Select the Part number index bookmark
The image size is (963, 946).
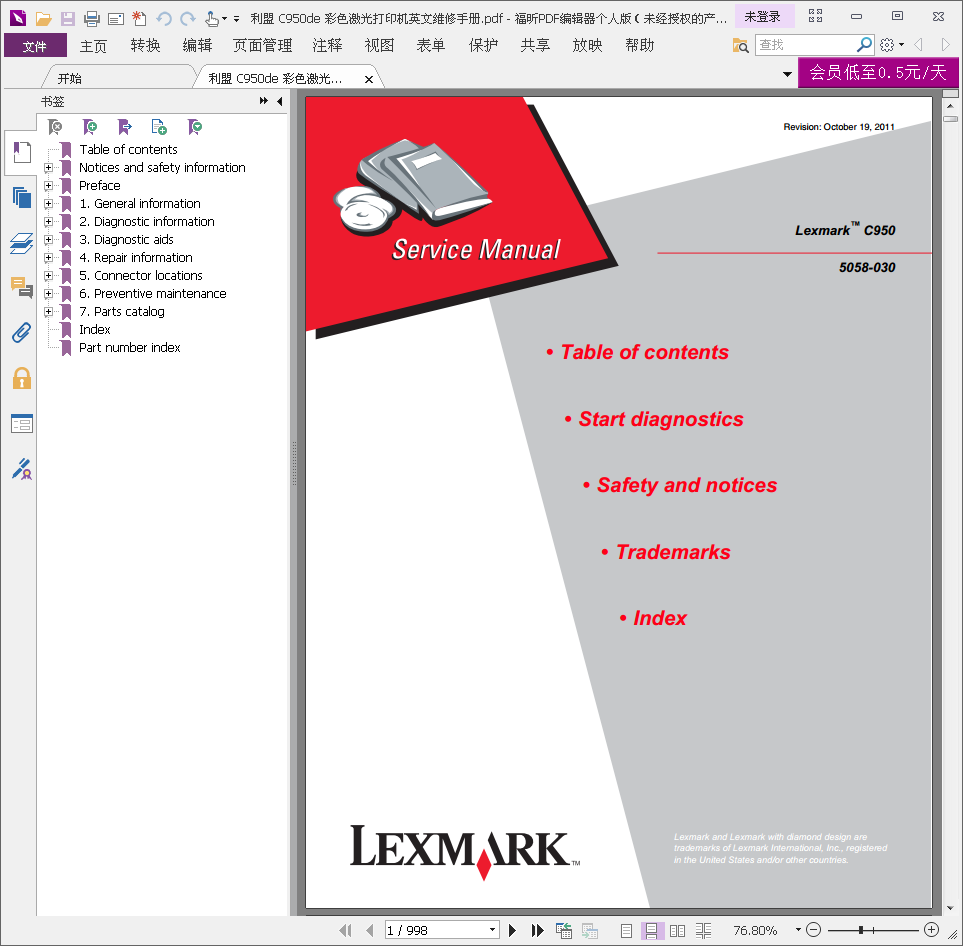(130, 348)
